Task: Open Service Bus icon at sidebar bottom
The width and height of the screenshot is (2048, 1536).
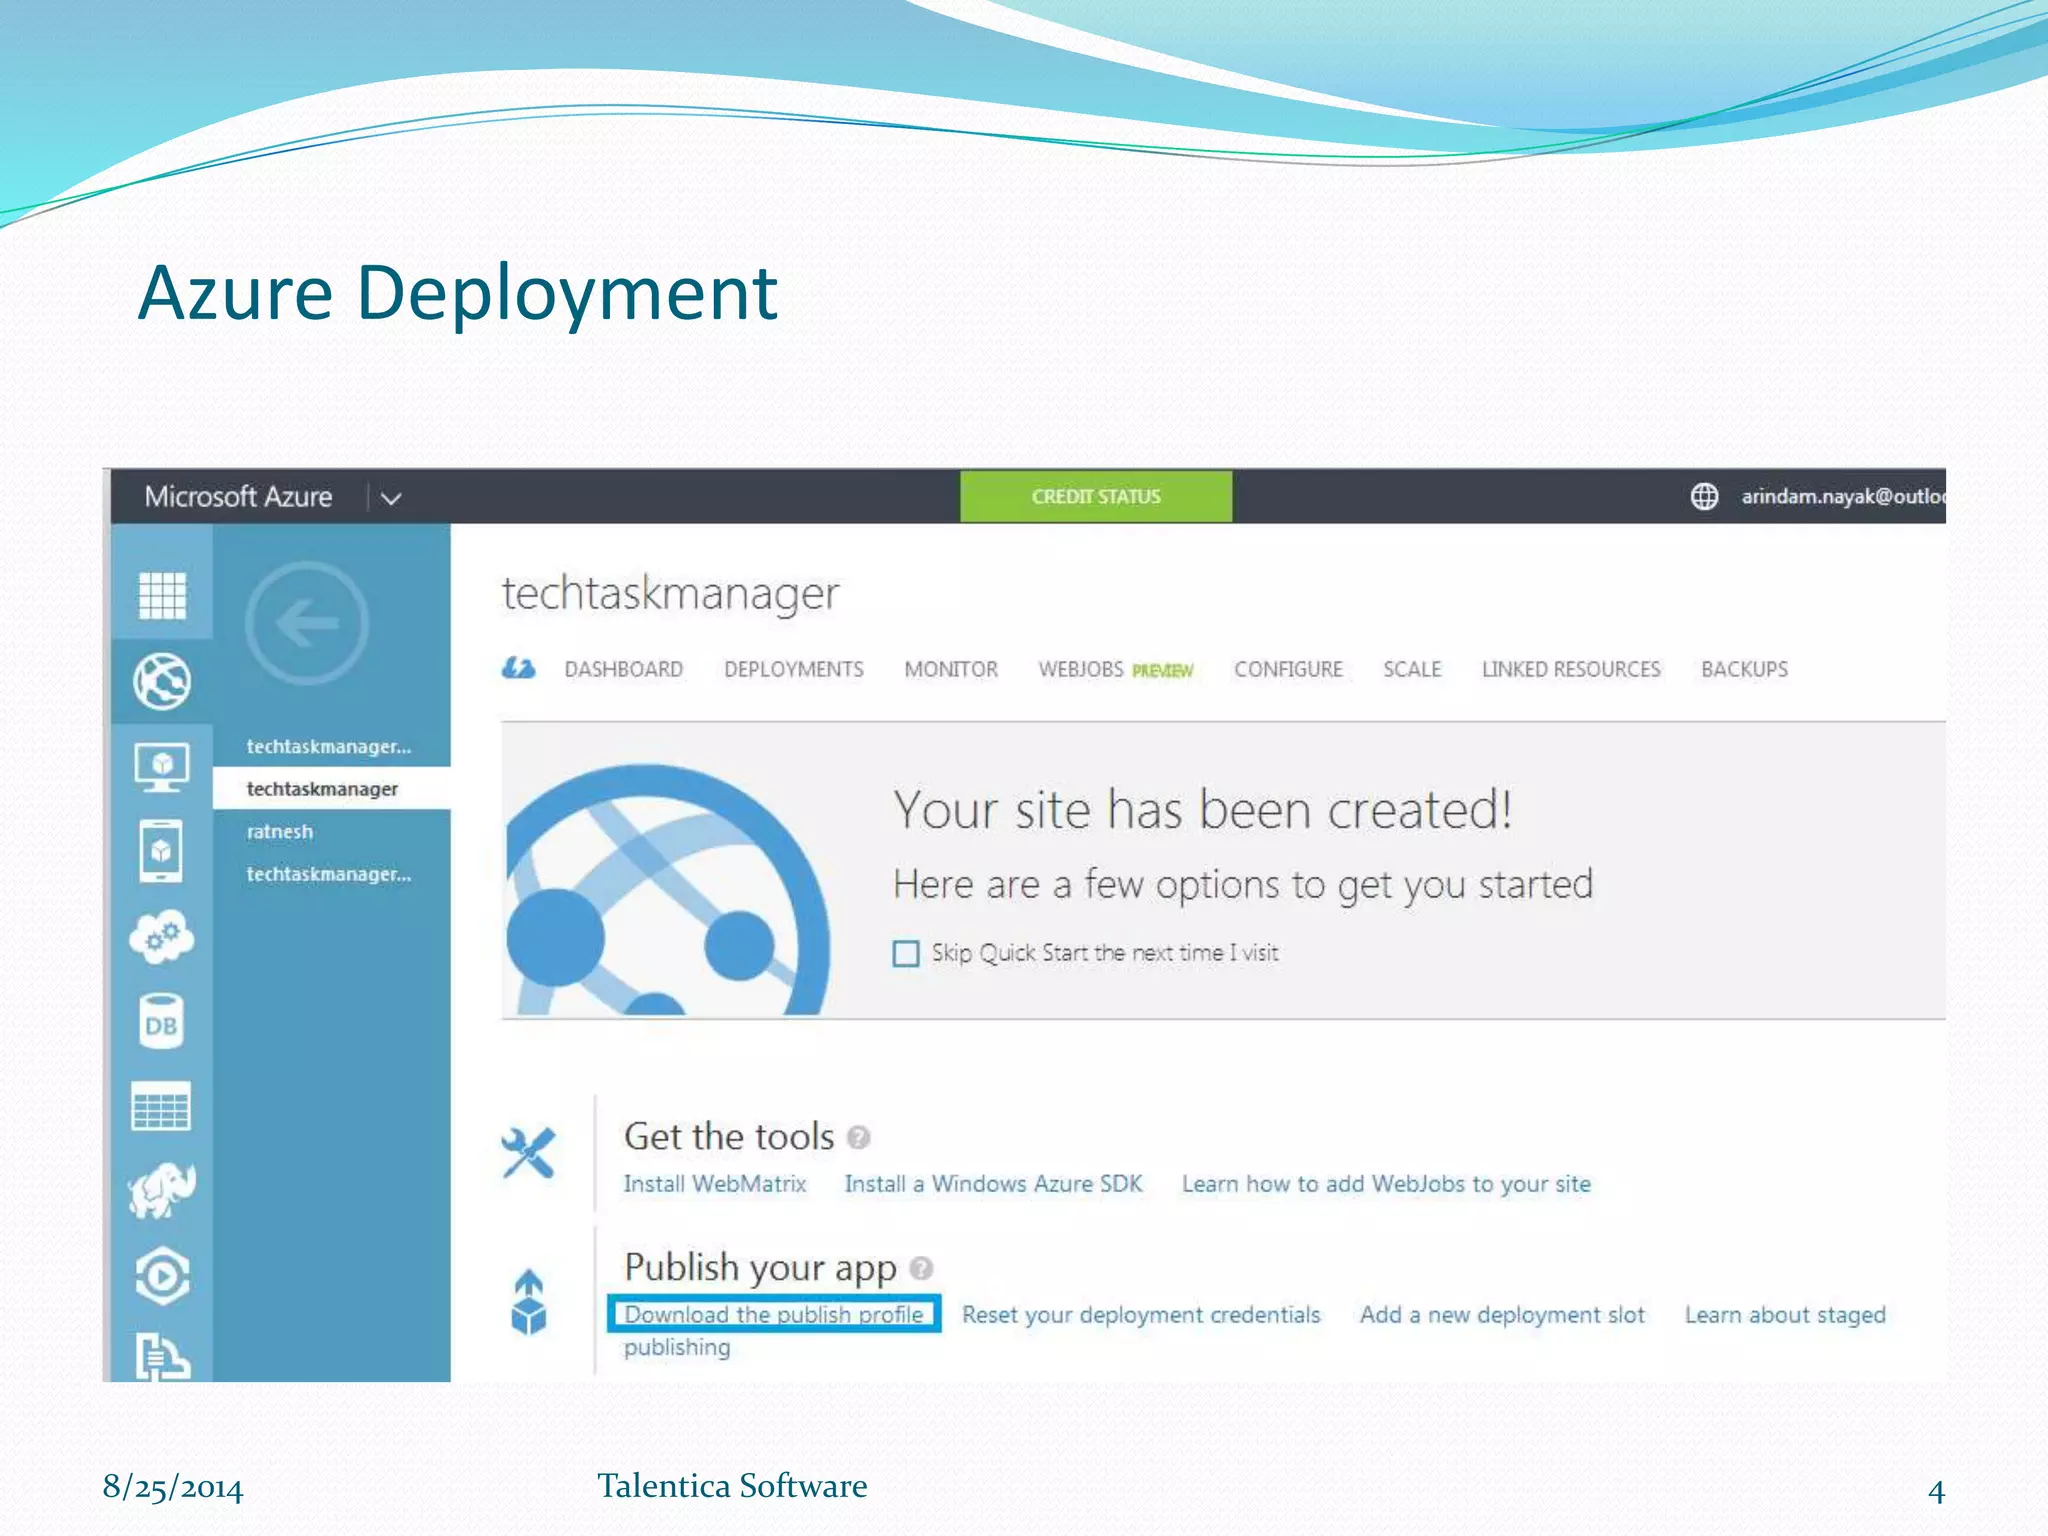Action: 162,1357
